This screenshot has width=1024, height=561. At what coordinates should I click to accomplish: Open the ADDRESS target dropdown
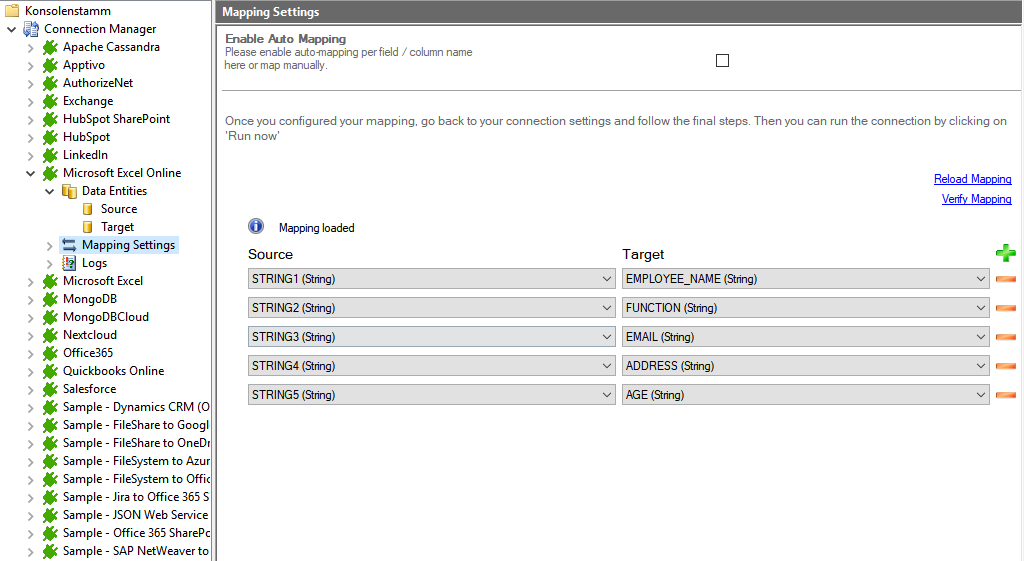[x=980, y=366]
